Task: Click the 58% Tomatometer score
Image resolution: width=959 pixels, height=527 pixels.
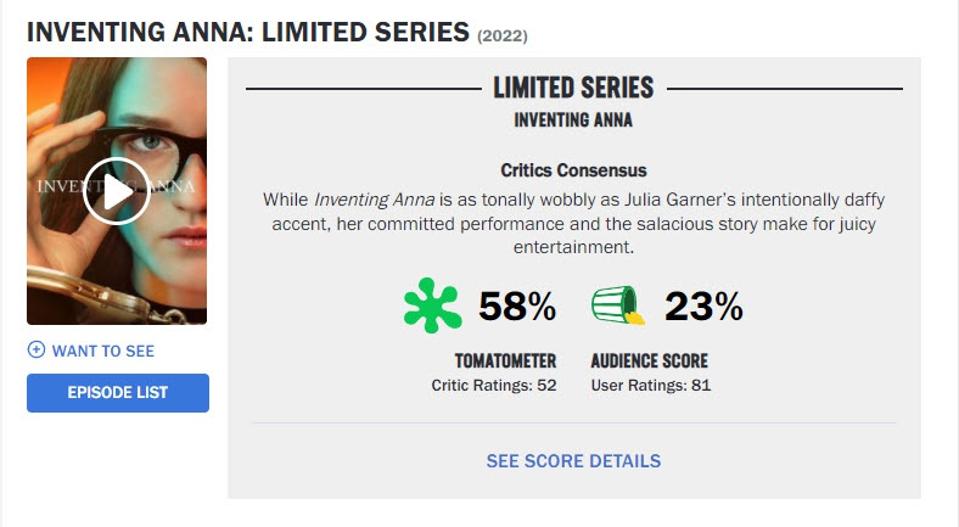Action: pyautogui.click(x=517, y=307)
